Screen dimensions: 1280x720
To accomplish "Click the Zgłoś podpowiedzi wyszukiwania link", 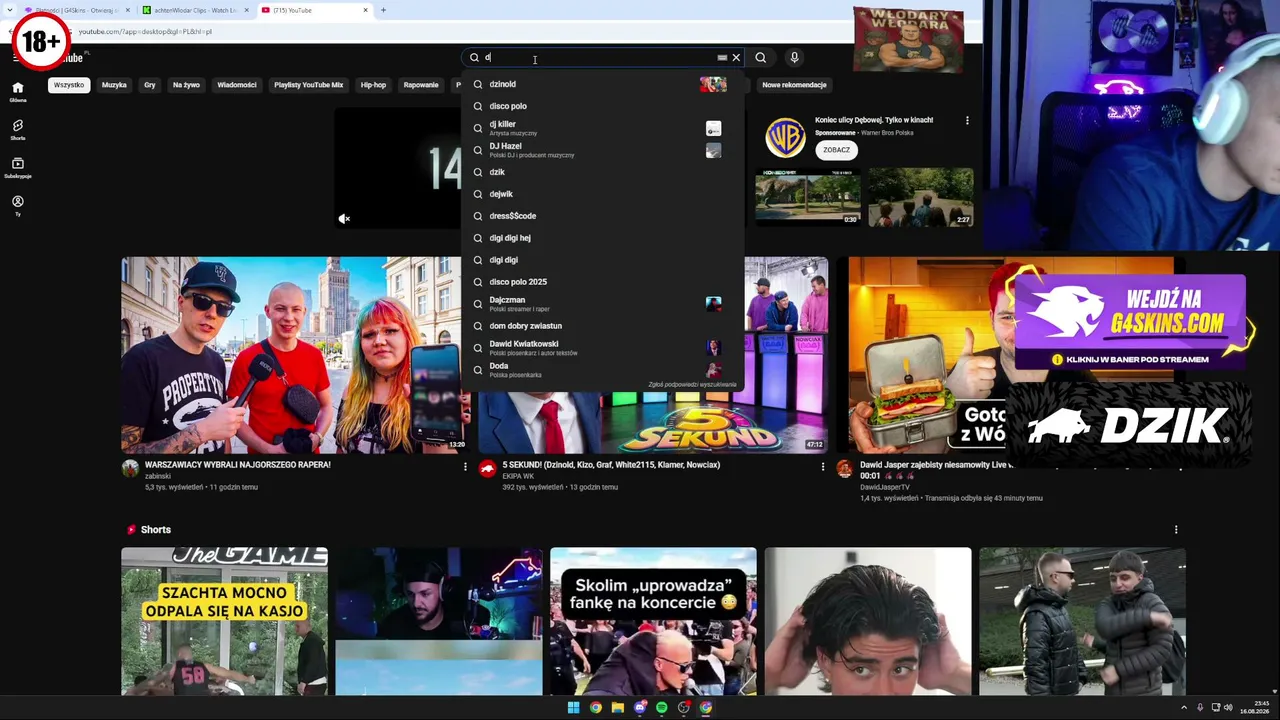I will coord(692,384).
